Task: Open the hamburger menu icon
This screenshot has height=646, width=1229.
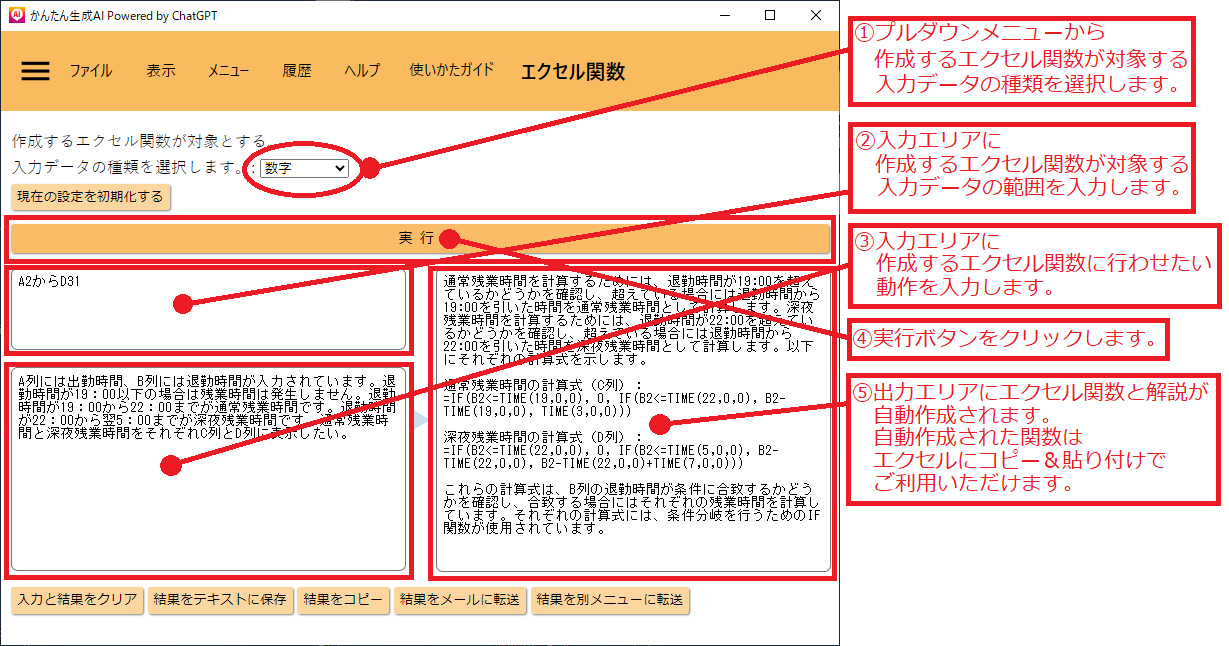Action: pyautogui.click(x=35, y=71)
